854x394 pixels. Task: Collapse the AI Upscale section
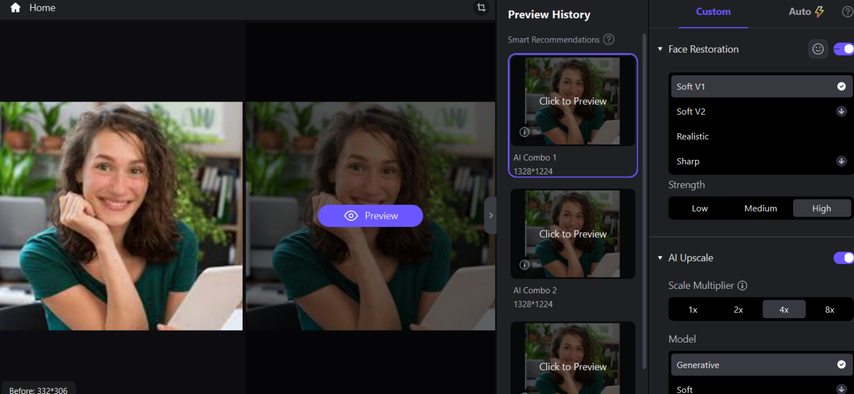tap(660, 258)
